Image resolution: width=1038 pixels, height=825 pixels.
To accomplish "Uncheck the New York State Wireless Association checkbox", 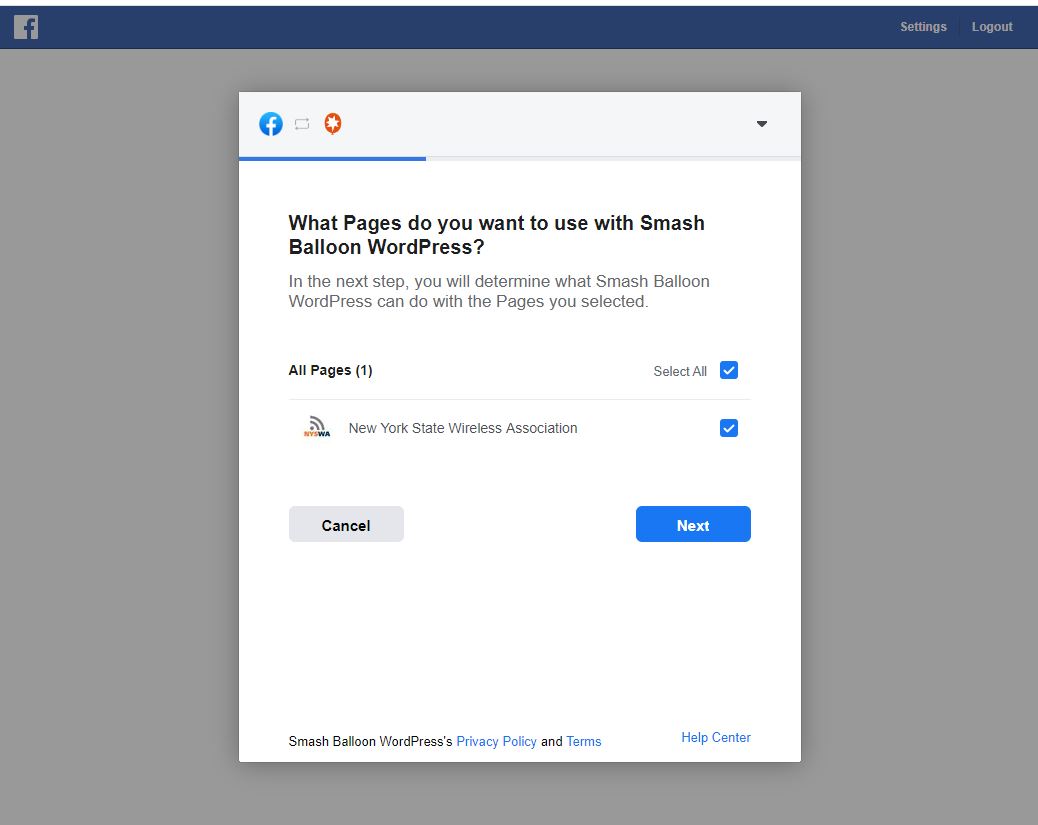I will (729, 428).
